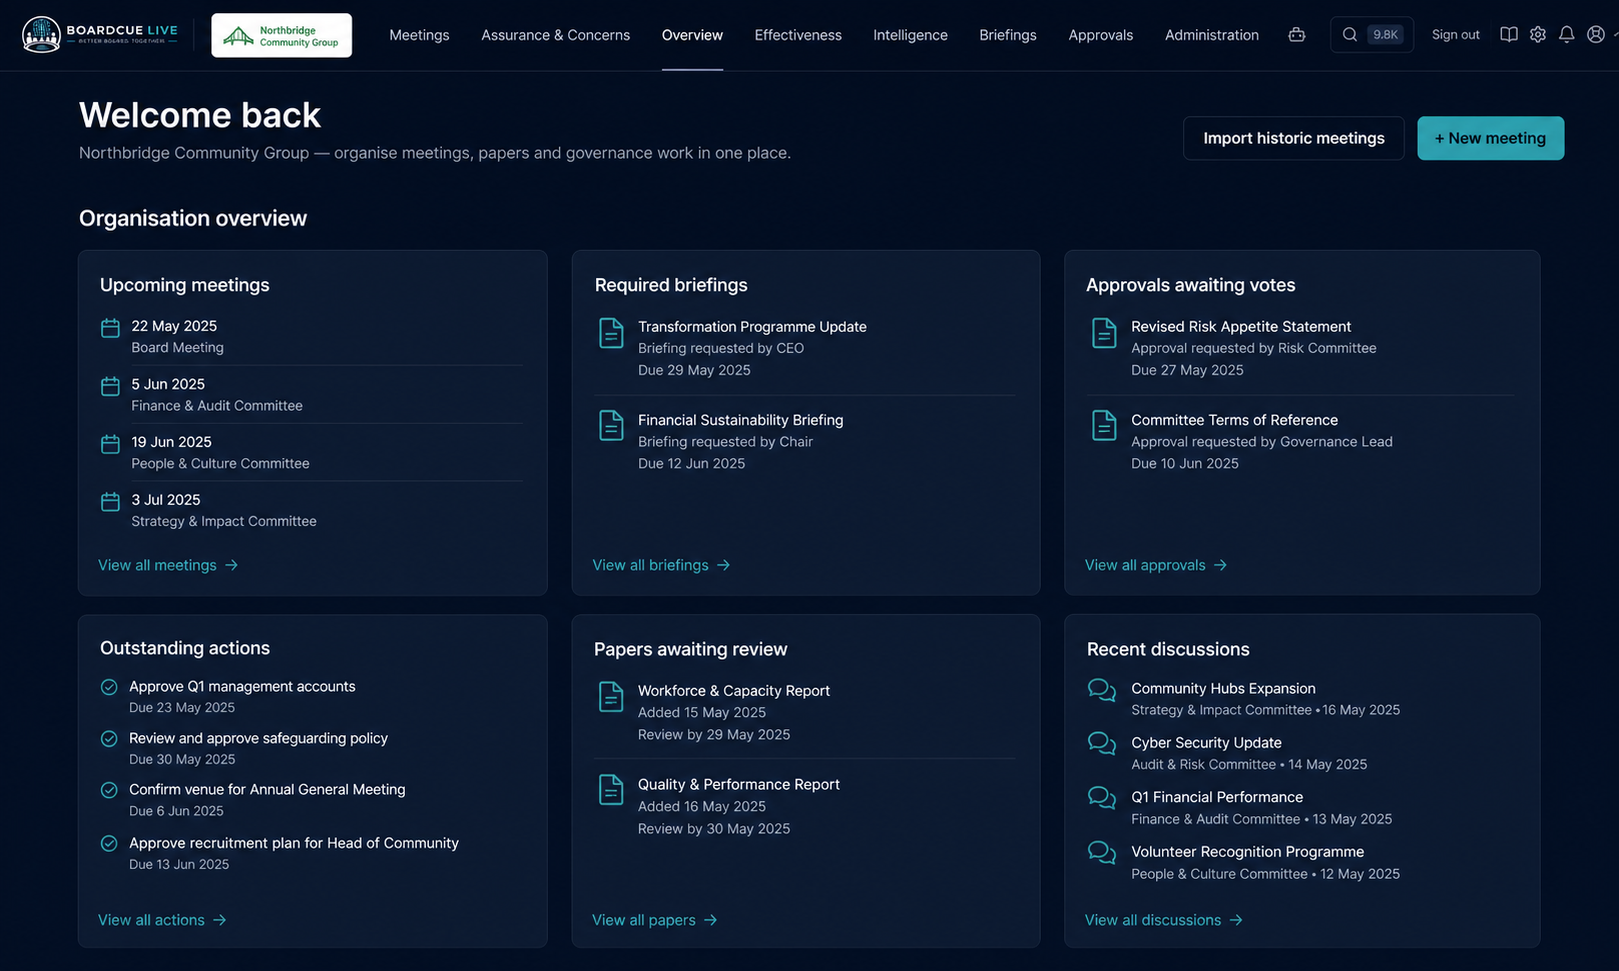The width and height of the screenshot is (1619, 971).
Task: Open the Briefings tab
Action: click(1008, 35)
